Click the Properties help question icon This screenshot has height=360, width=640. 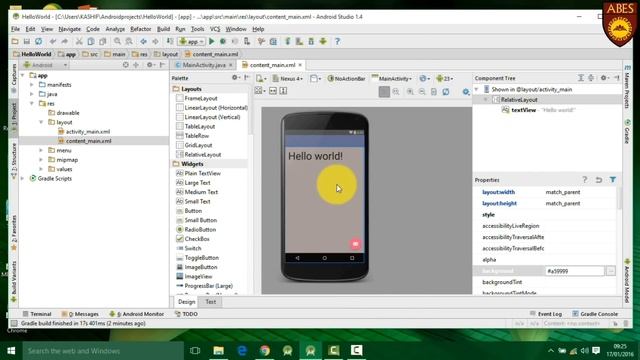(584, 180)
